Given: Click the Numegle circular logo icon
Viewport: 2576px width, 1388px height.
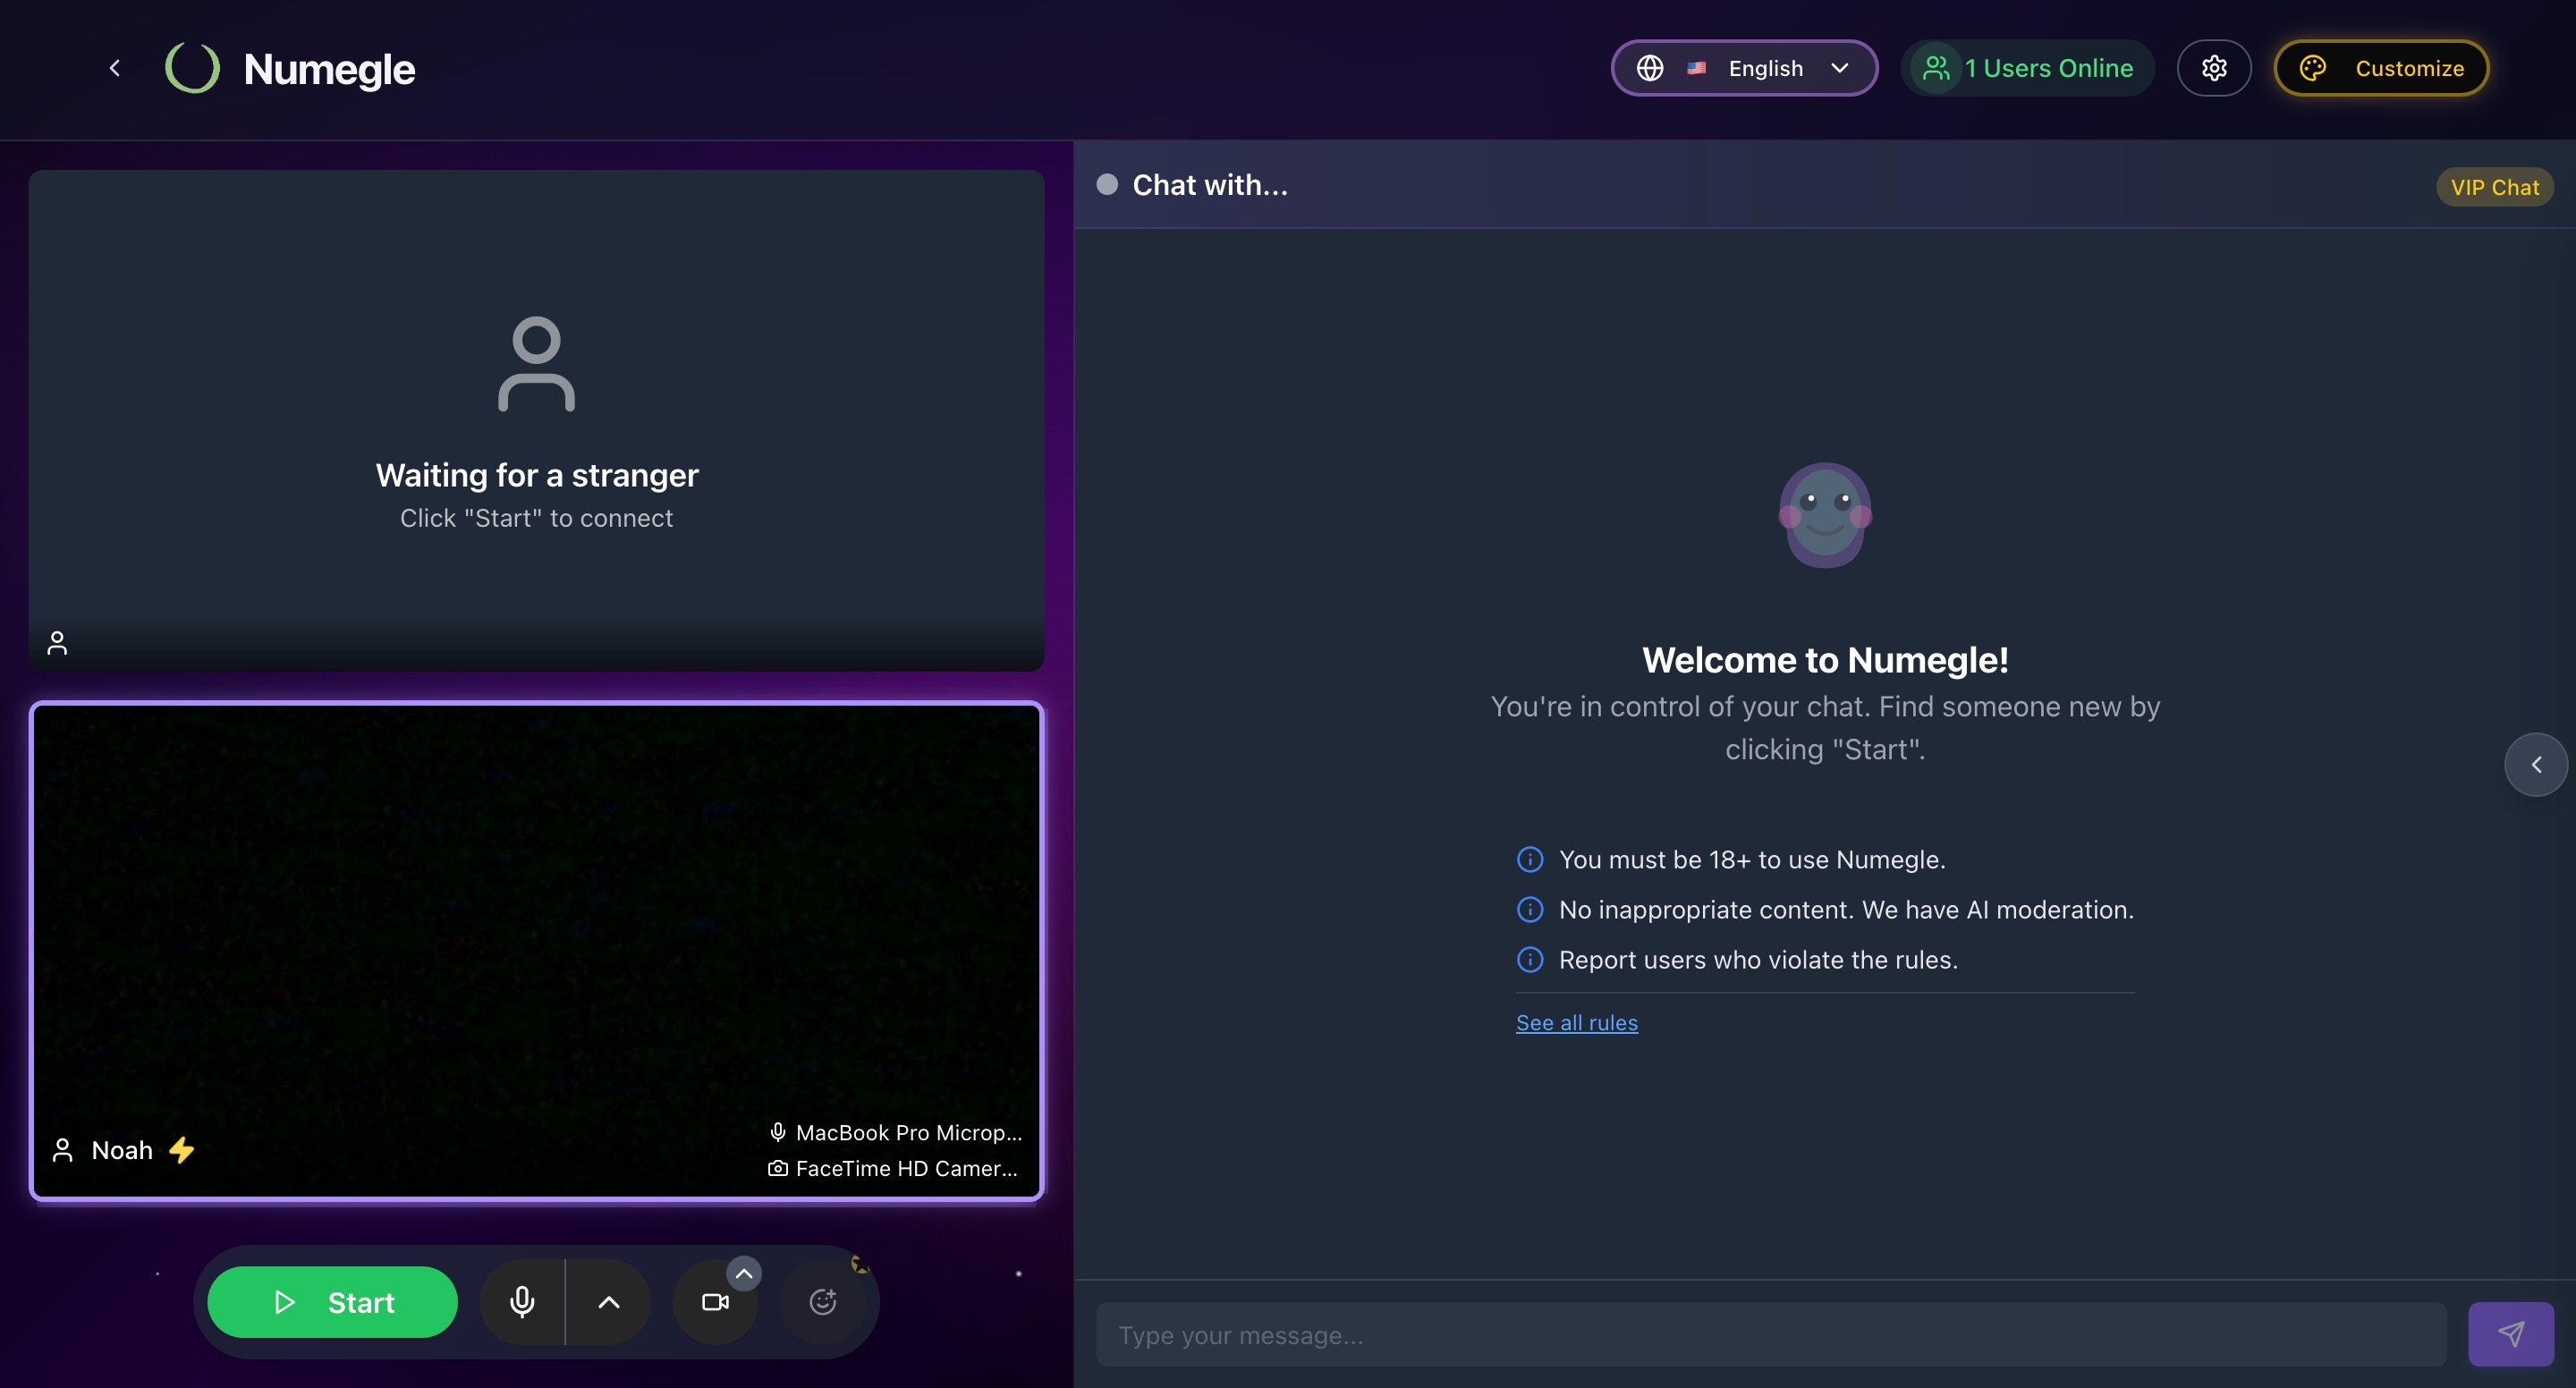Looking at the screenshot, I should [192, 68].
